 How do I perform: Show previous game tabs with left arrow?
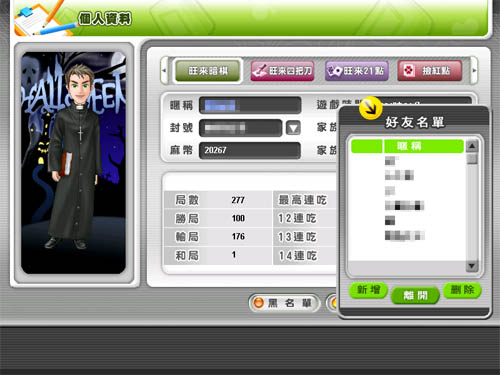164,70
